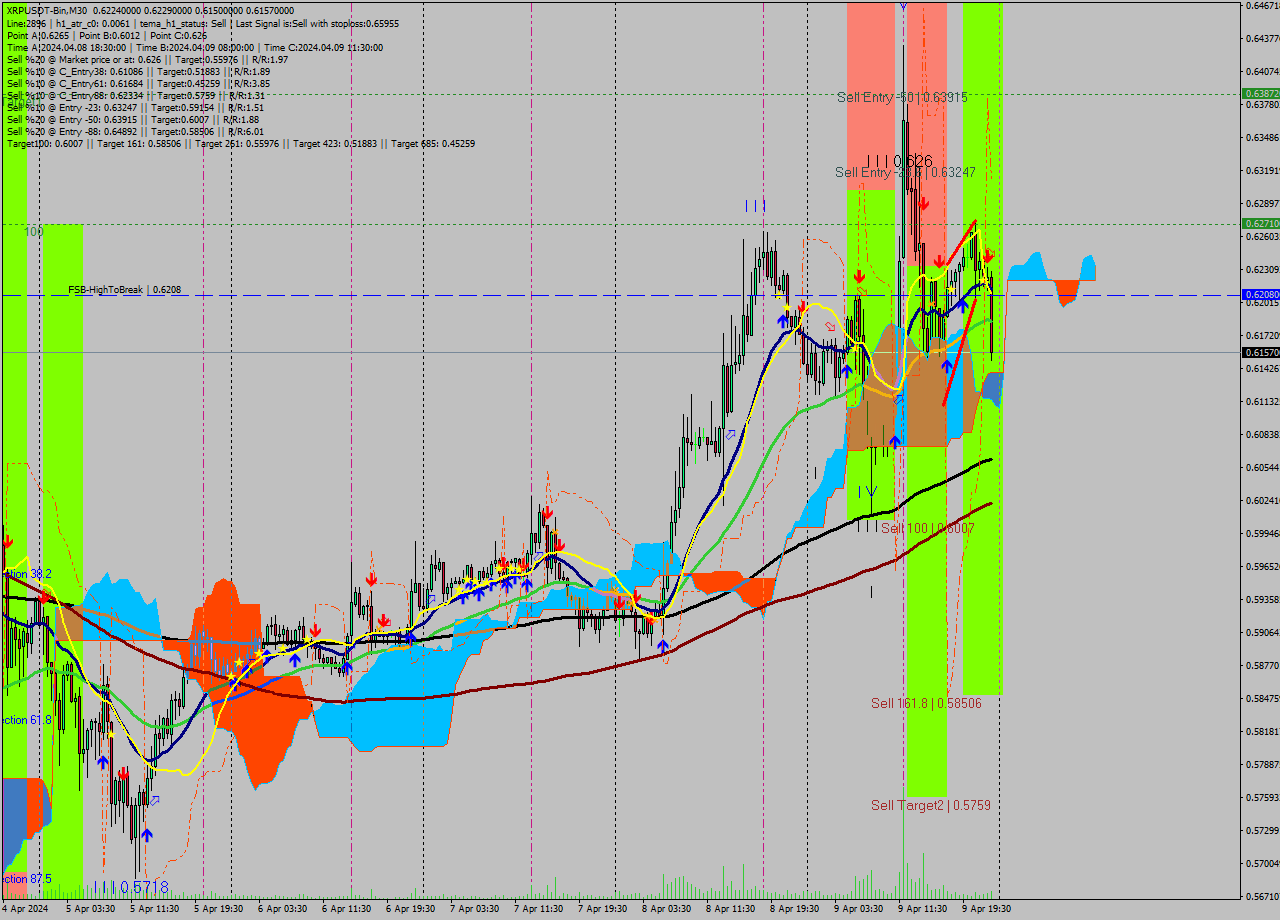Screen dimensions: 1280x920
Task: Click the 'Sell Entry -23.6 | 0.63247' label
Action: point(905,172)
